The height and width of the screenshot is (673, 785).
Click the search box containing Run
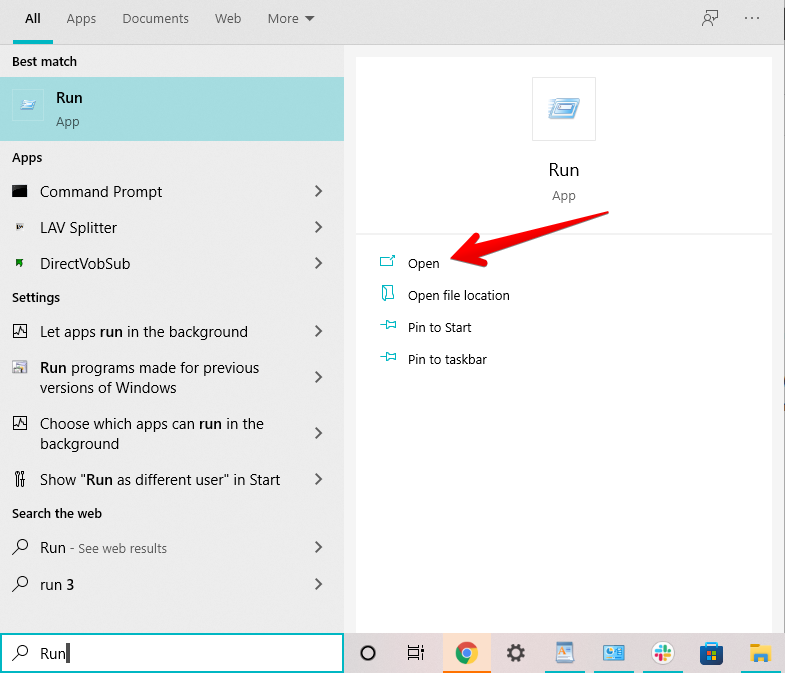point(180,653)
